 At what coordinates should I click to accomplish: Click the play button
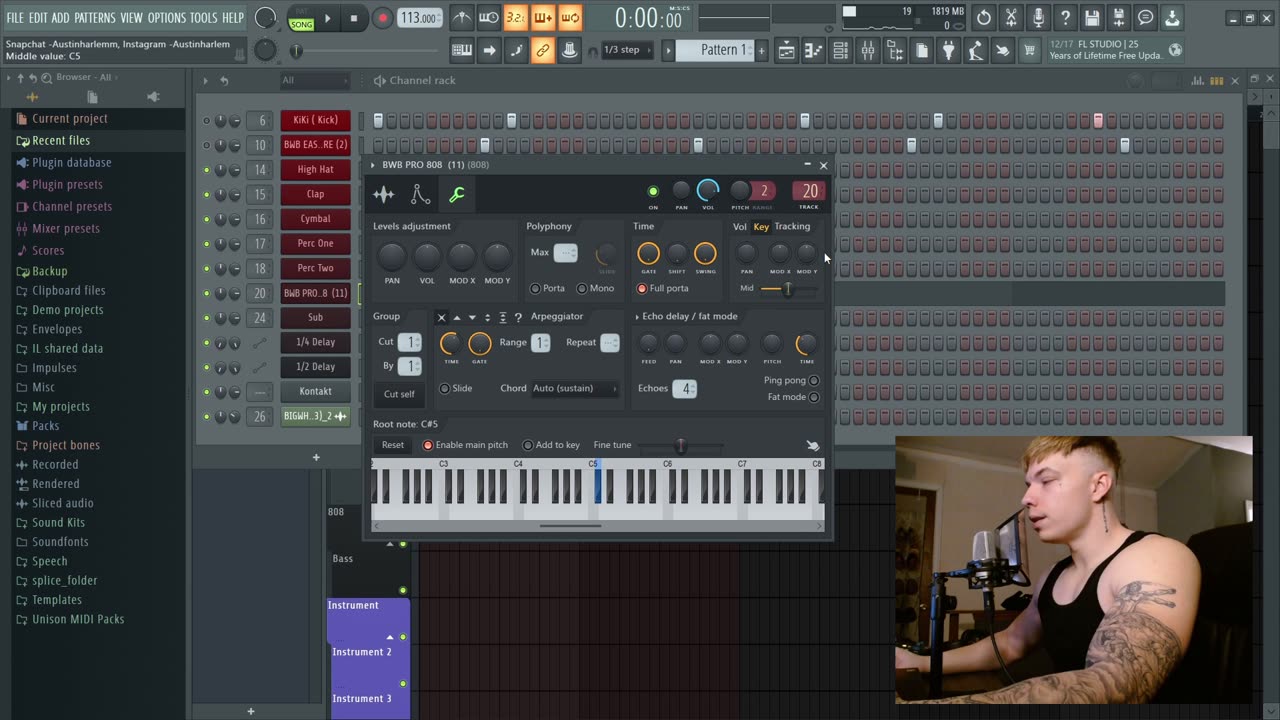click(327, 18)
